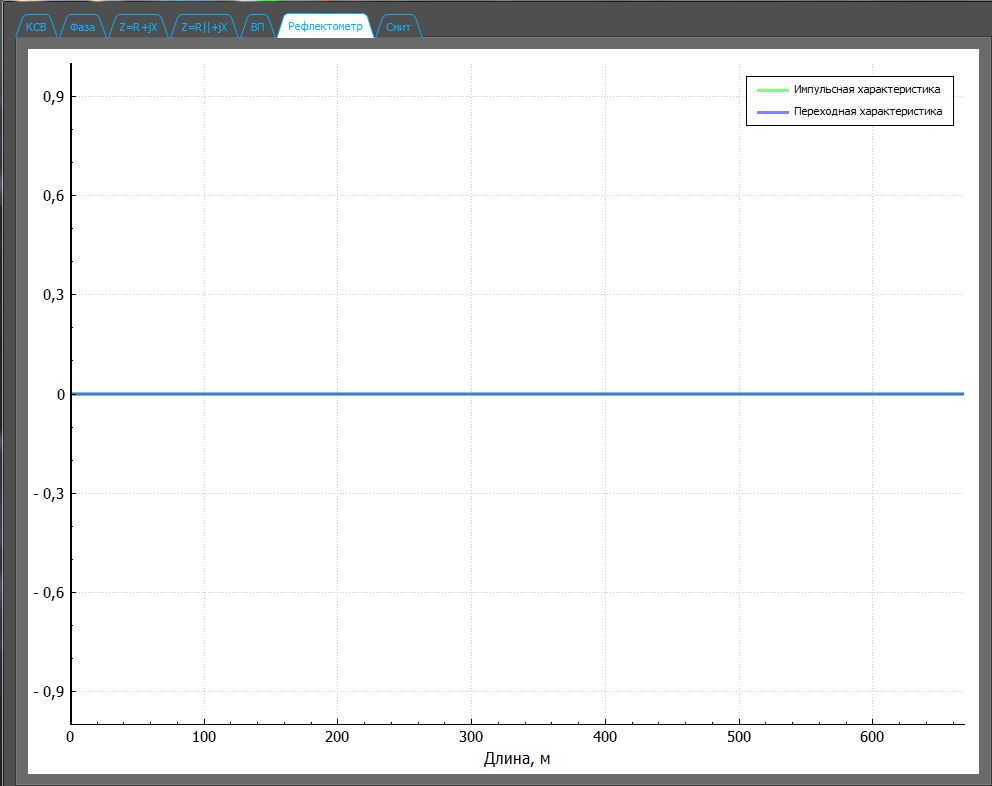Image resolution: width=992 pixels, height=786 pixels.
Task: Click the 600 mark on length axis
Action: pyautogui.click(x=872, y=736)
